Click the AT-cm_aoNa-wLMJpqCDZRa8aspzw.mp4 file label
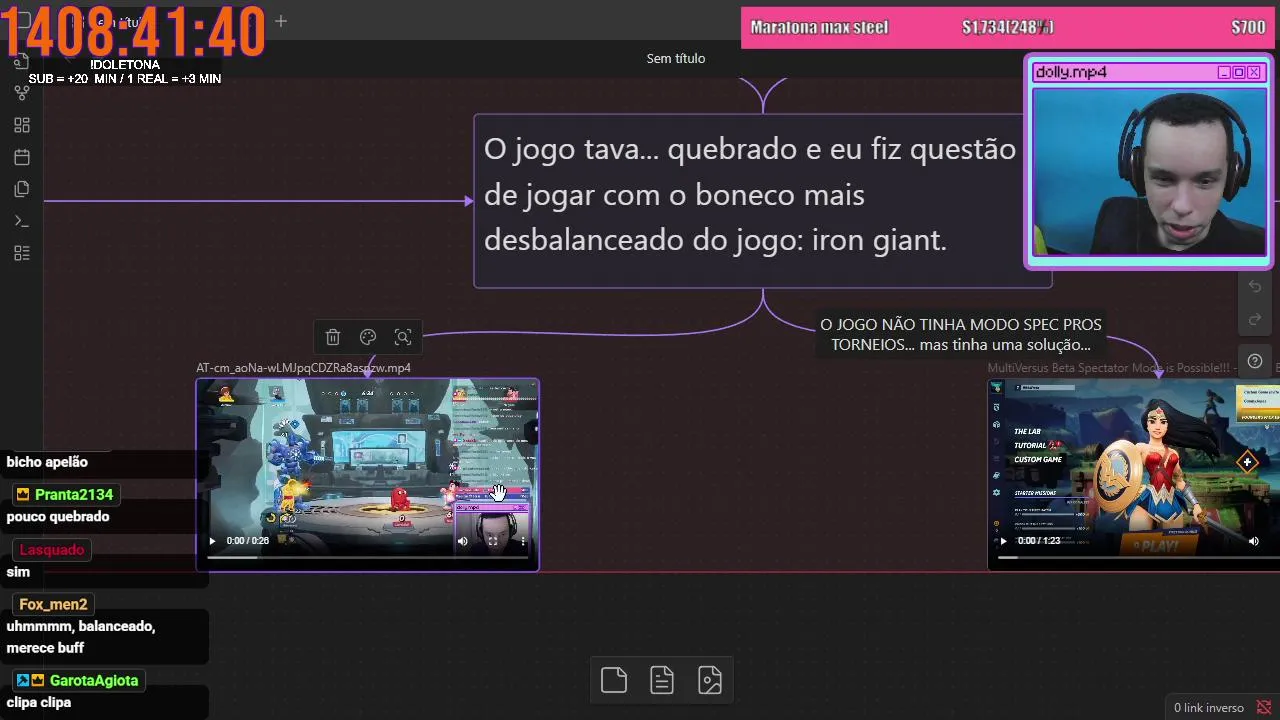 (303, 368)
